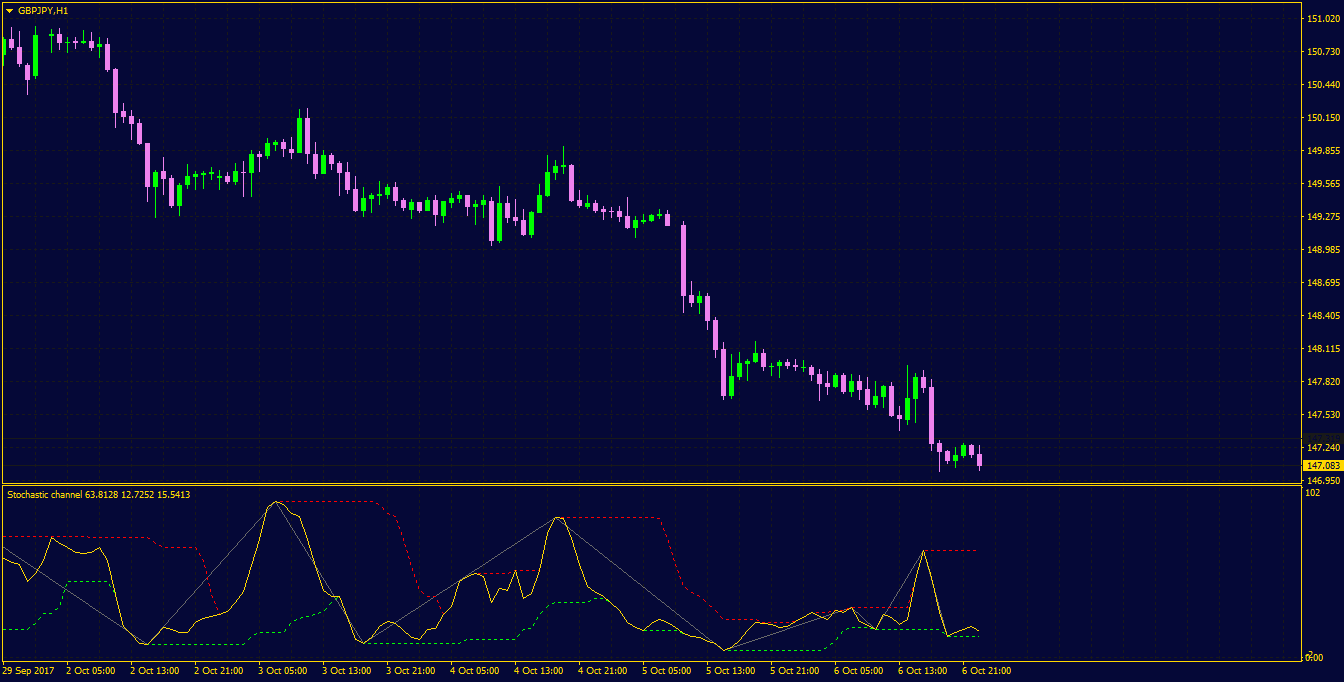
Task: Click the 5 Oct 13:00 time axis label
Action: [732, 670]
